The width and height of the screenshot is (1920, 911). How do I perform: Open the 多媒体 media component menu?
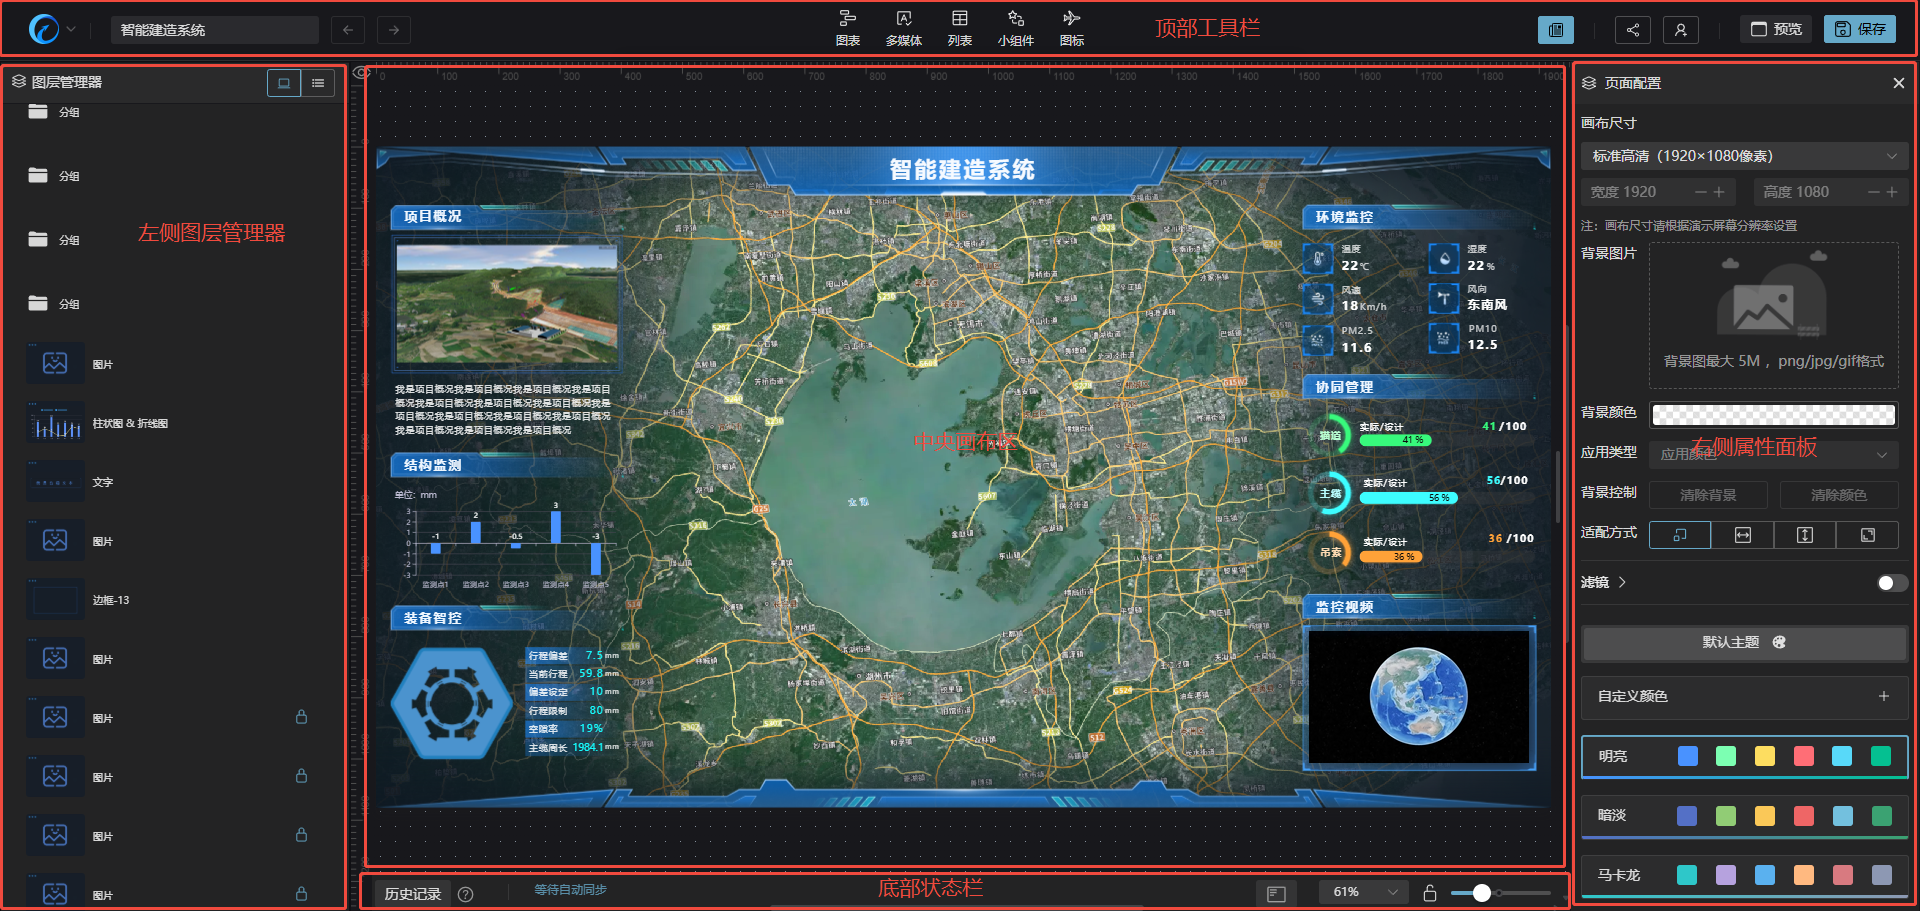coord(903,28)
